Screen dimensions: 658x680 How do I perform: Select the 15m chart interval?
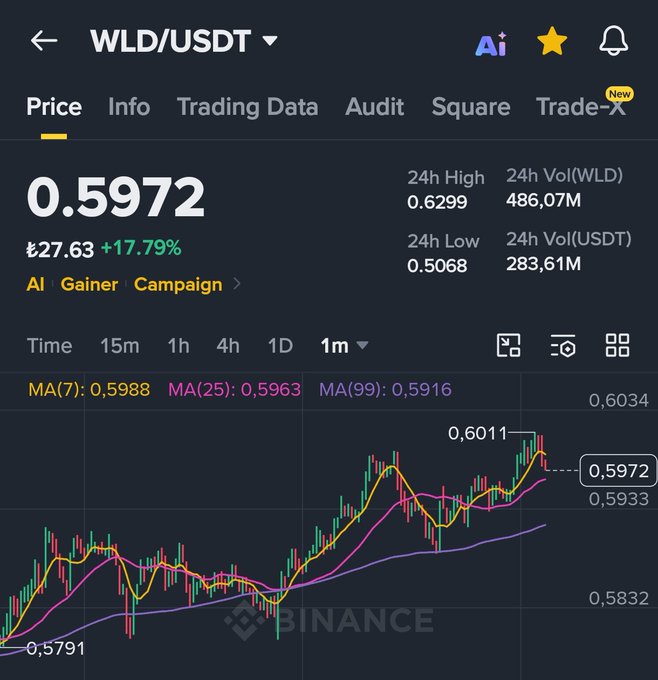[120, 346]
